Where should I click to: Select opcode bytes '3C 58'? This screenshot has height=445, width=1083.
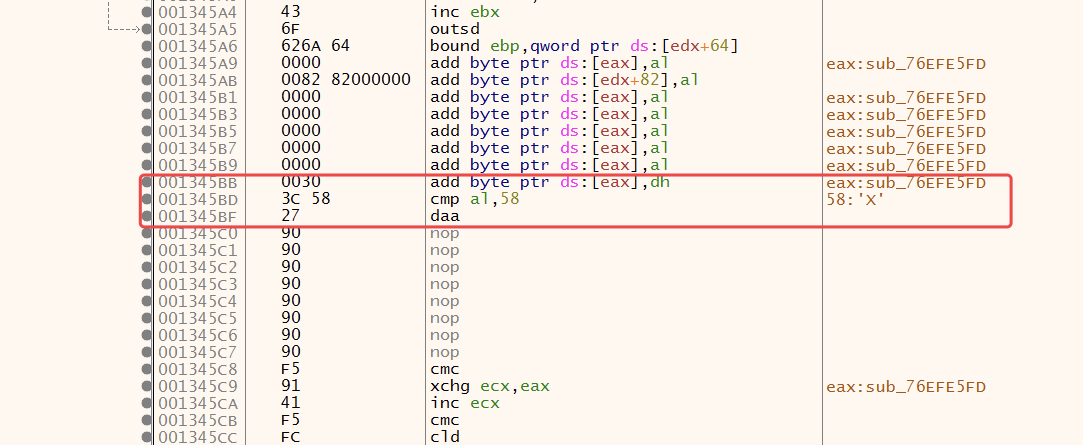(305, 200)
